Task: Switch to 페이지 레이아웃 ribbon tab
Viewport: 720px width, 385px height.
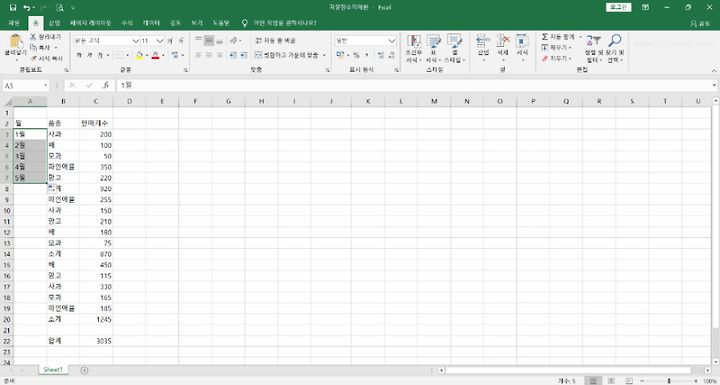Action: pyautogui.click(x=90, y=23)
